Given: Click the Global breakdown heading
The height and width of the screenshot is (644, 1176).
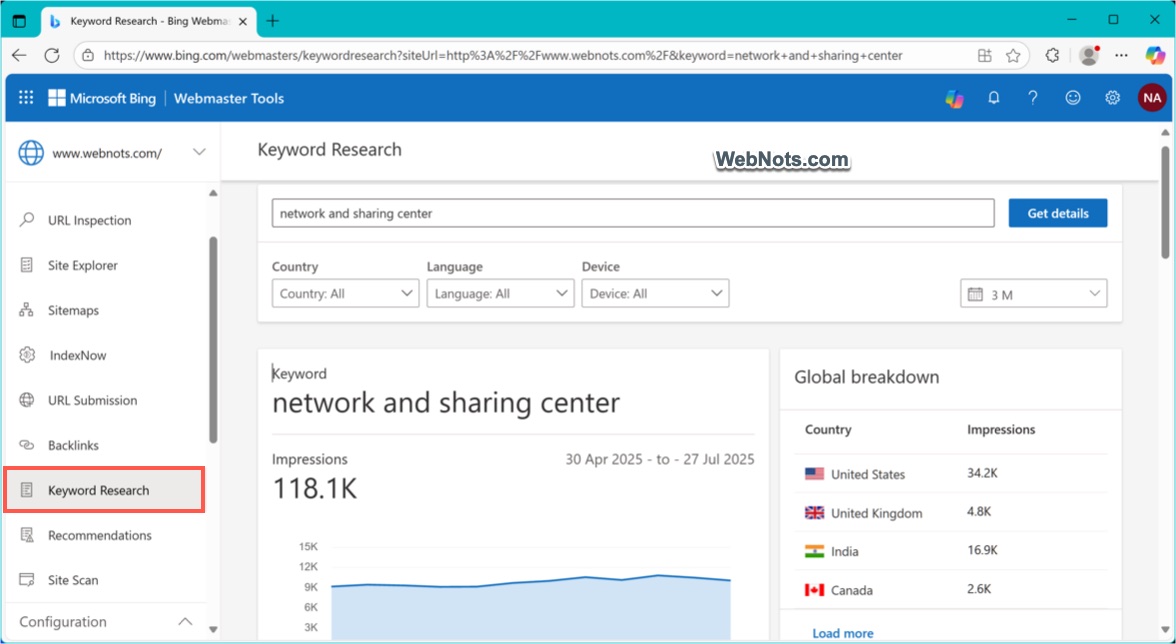Looking at the screenshot, I should pos(867,377).
